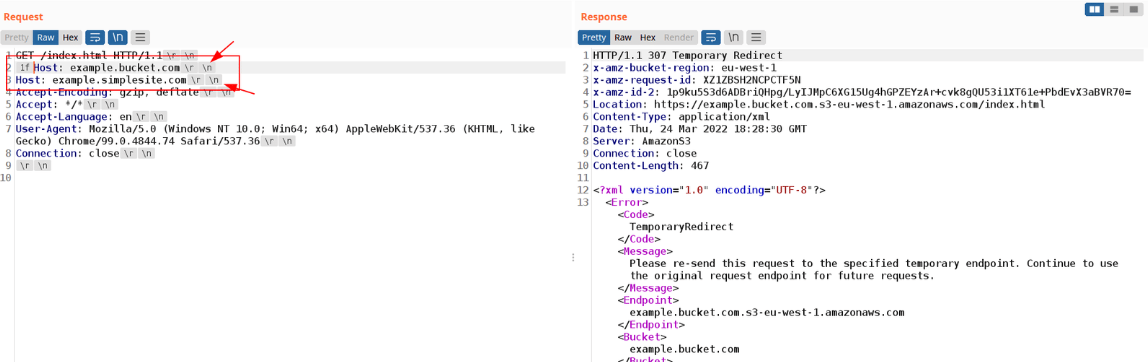Toggle show non-printable chars in Request panel
Viewport: 1148px width, 362px height.
click(x=117, y=37)
